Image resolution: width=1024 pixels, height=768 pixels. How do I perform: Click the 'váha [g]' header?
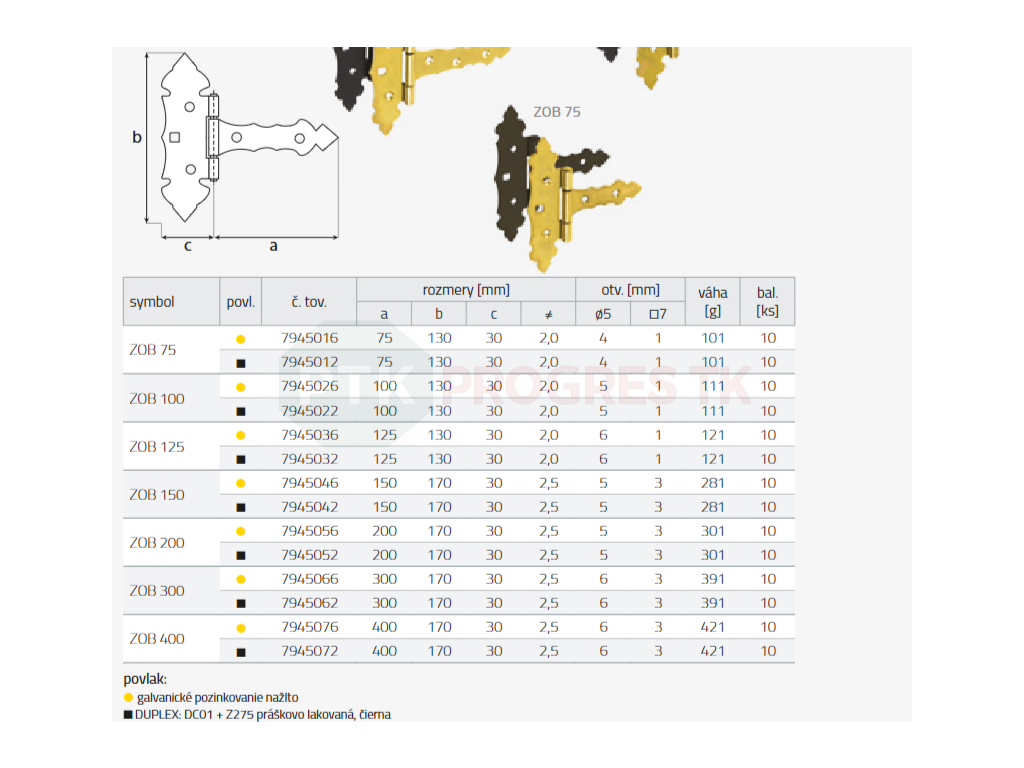coord(712,302)
